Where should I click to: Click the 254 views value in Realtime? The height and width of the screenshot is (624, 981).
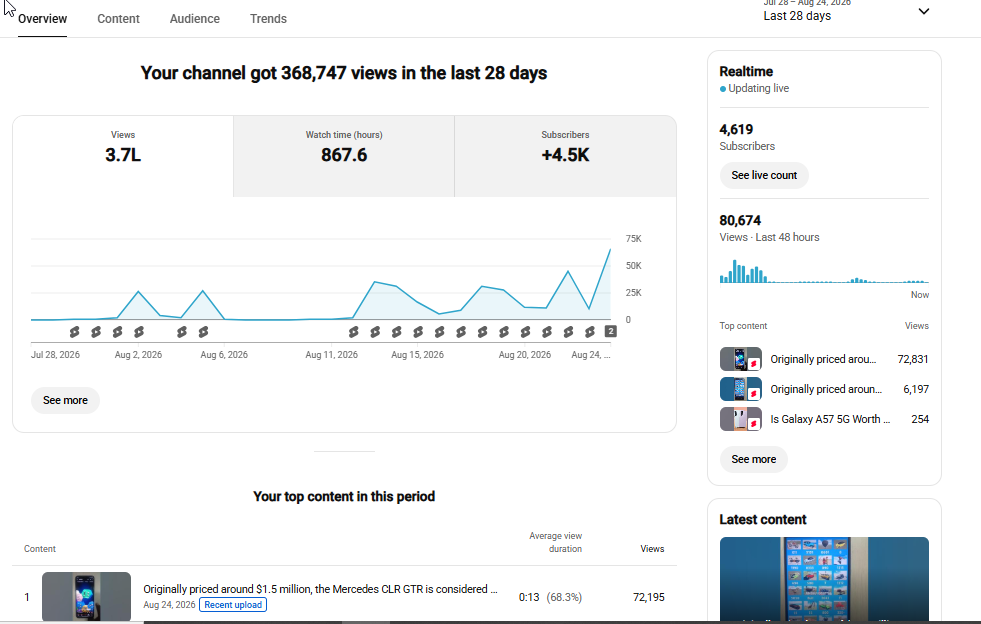click(920, 419)
